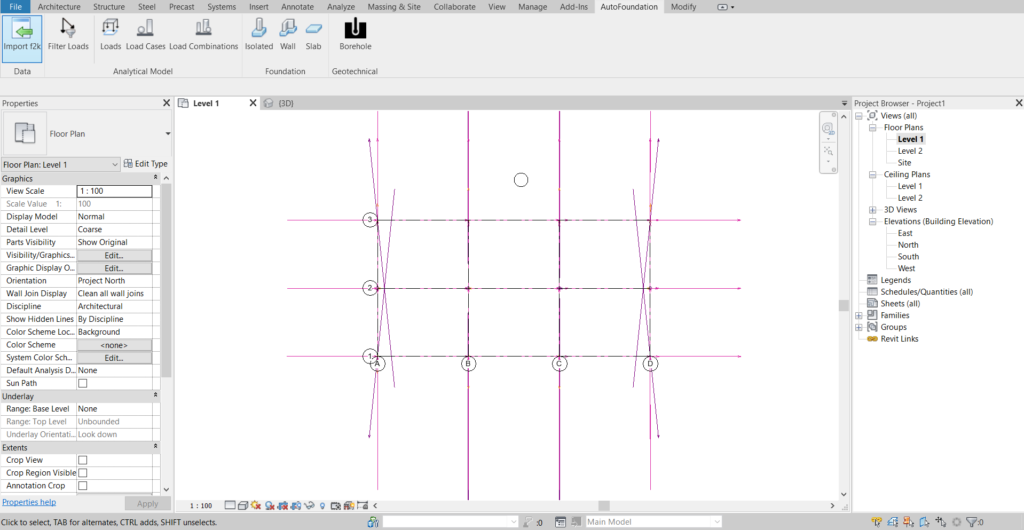Switch to the {3D} view tab
Viewport: 1024px width, 530px height.
[x=285, y=103]
